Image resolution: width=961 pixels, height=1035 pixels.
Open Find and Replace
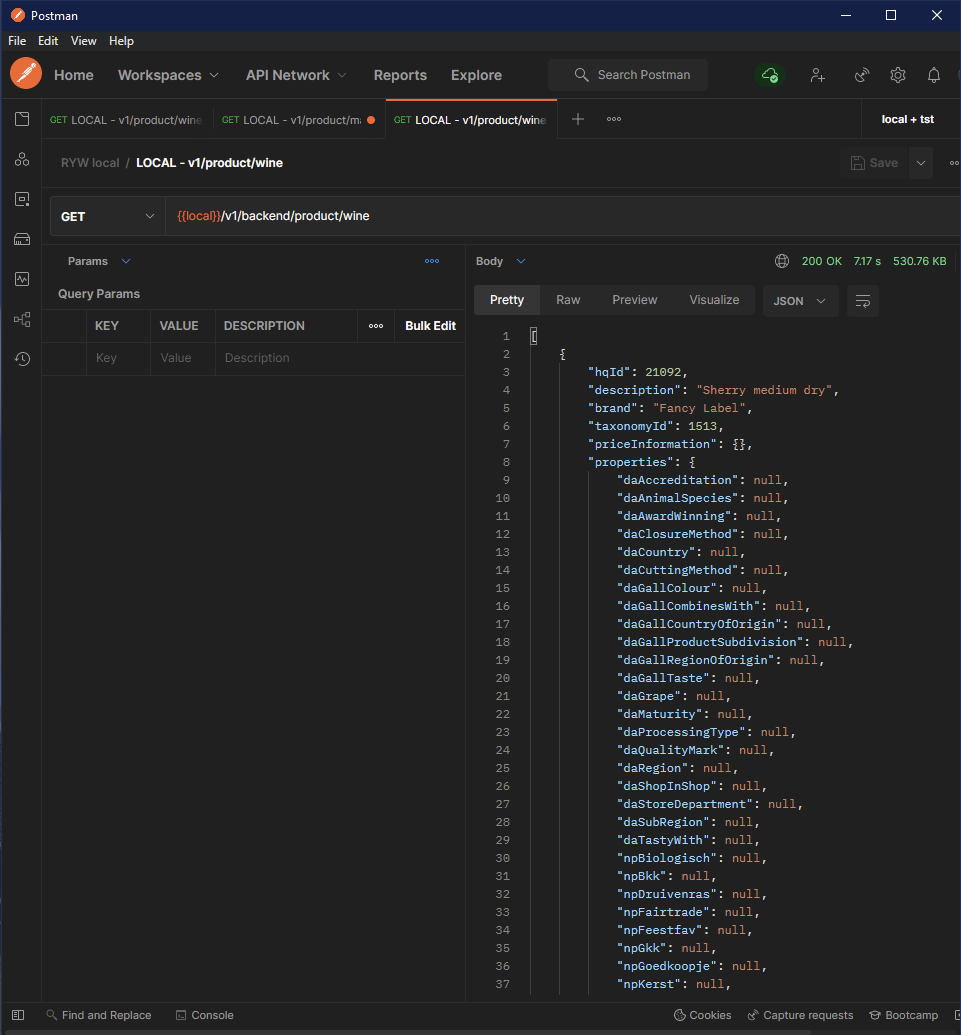pos(99,1015)
